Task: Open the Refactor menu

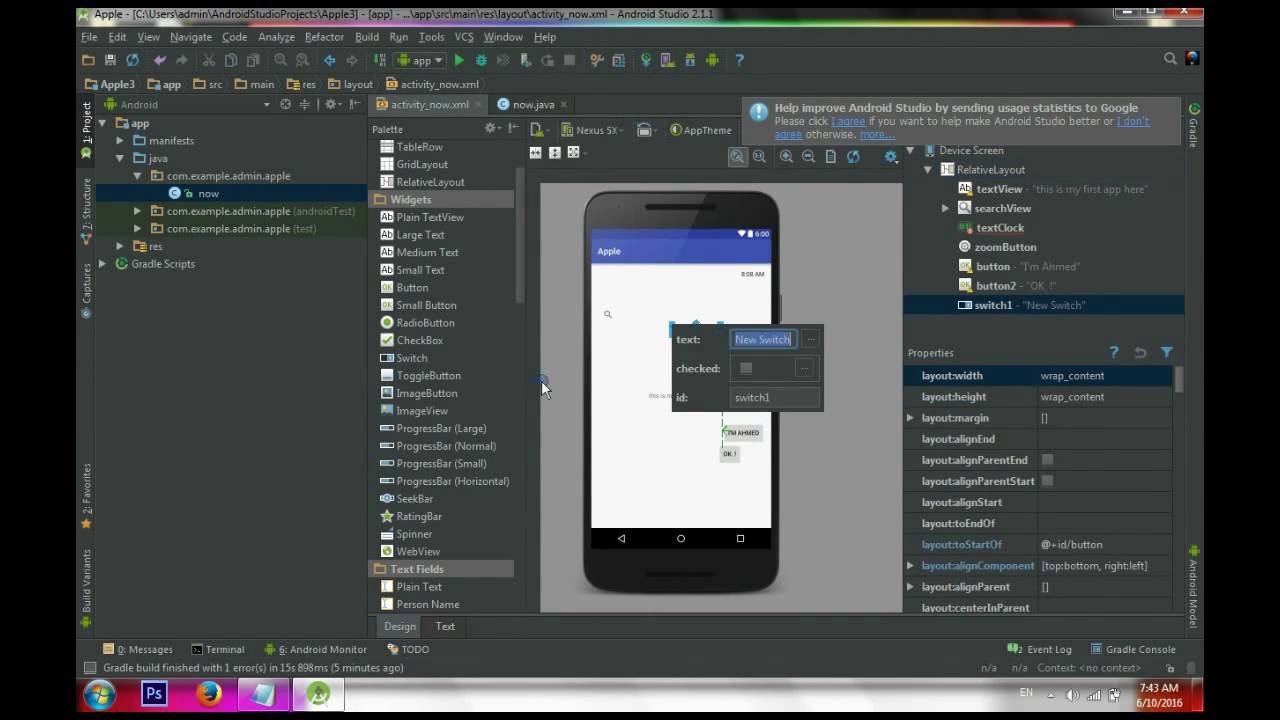Action: pyautogui.click(x=324, y=37)
